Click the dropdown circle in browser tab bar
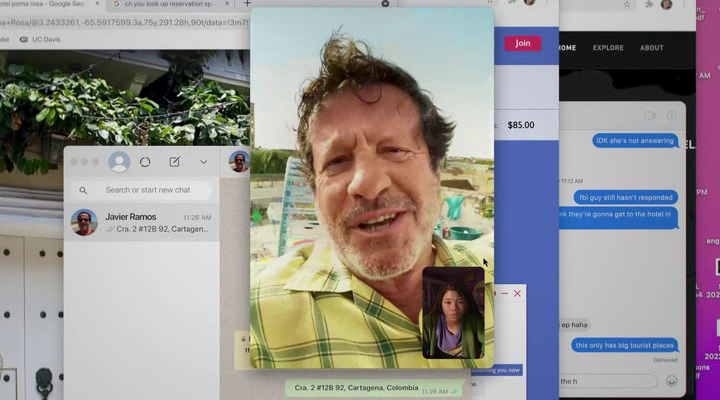Screen dimensions: 720x400 pyautogui.click(x=385, y=3)
